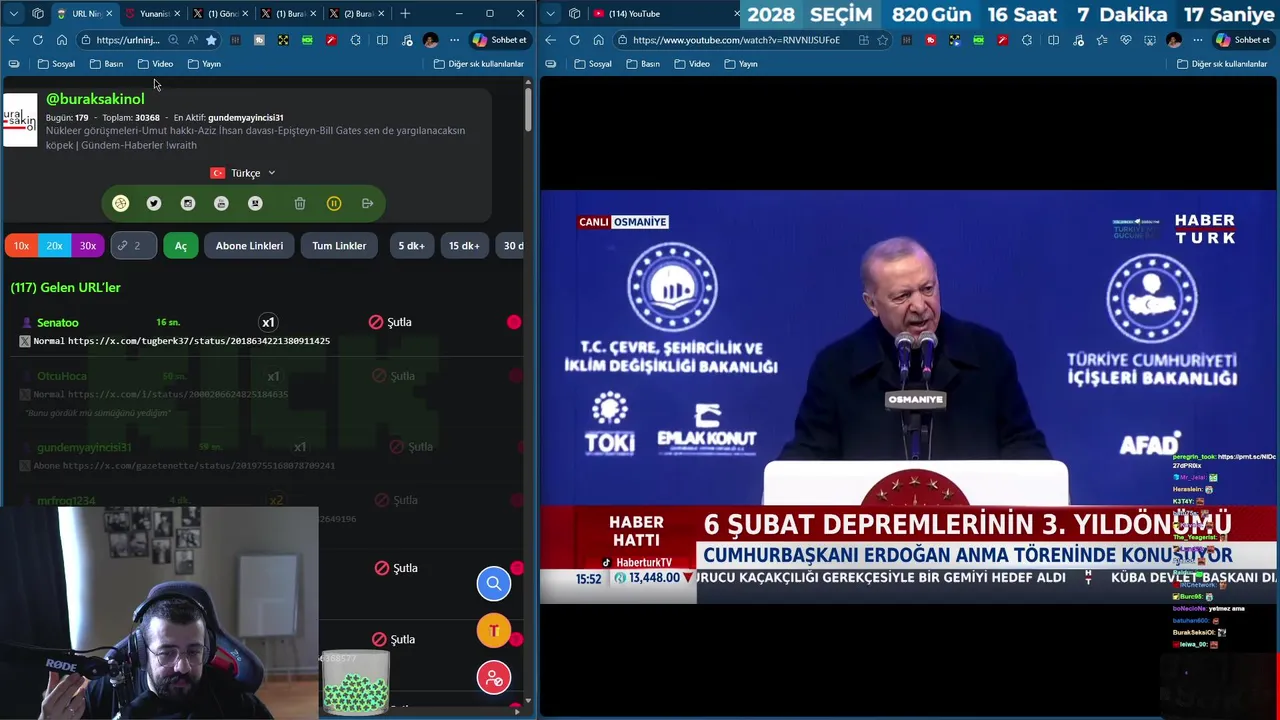Click the 5 dk+ time filter
The height and width of the screenshot is (720, 1280).
coord(411,245)
